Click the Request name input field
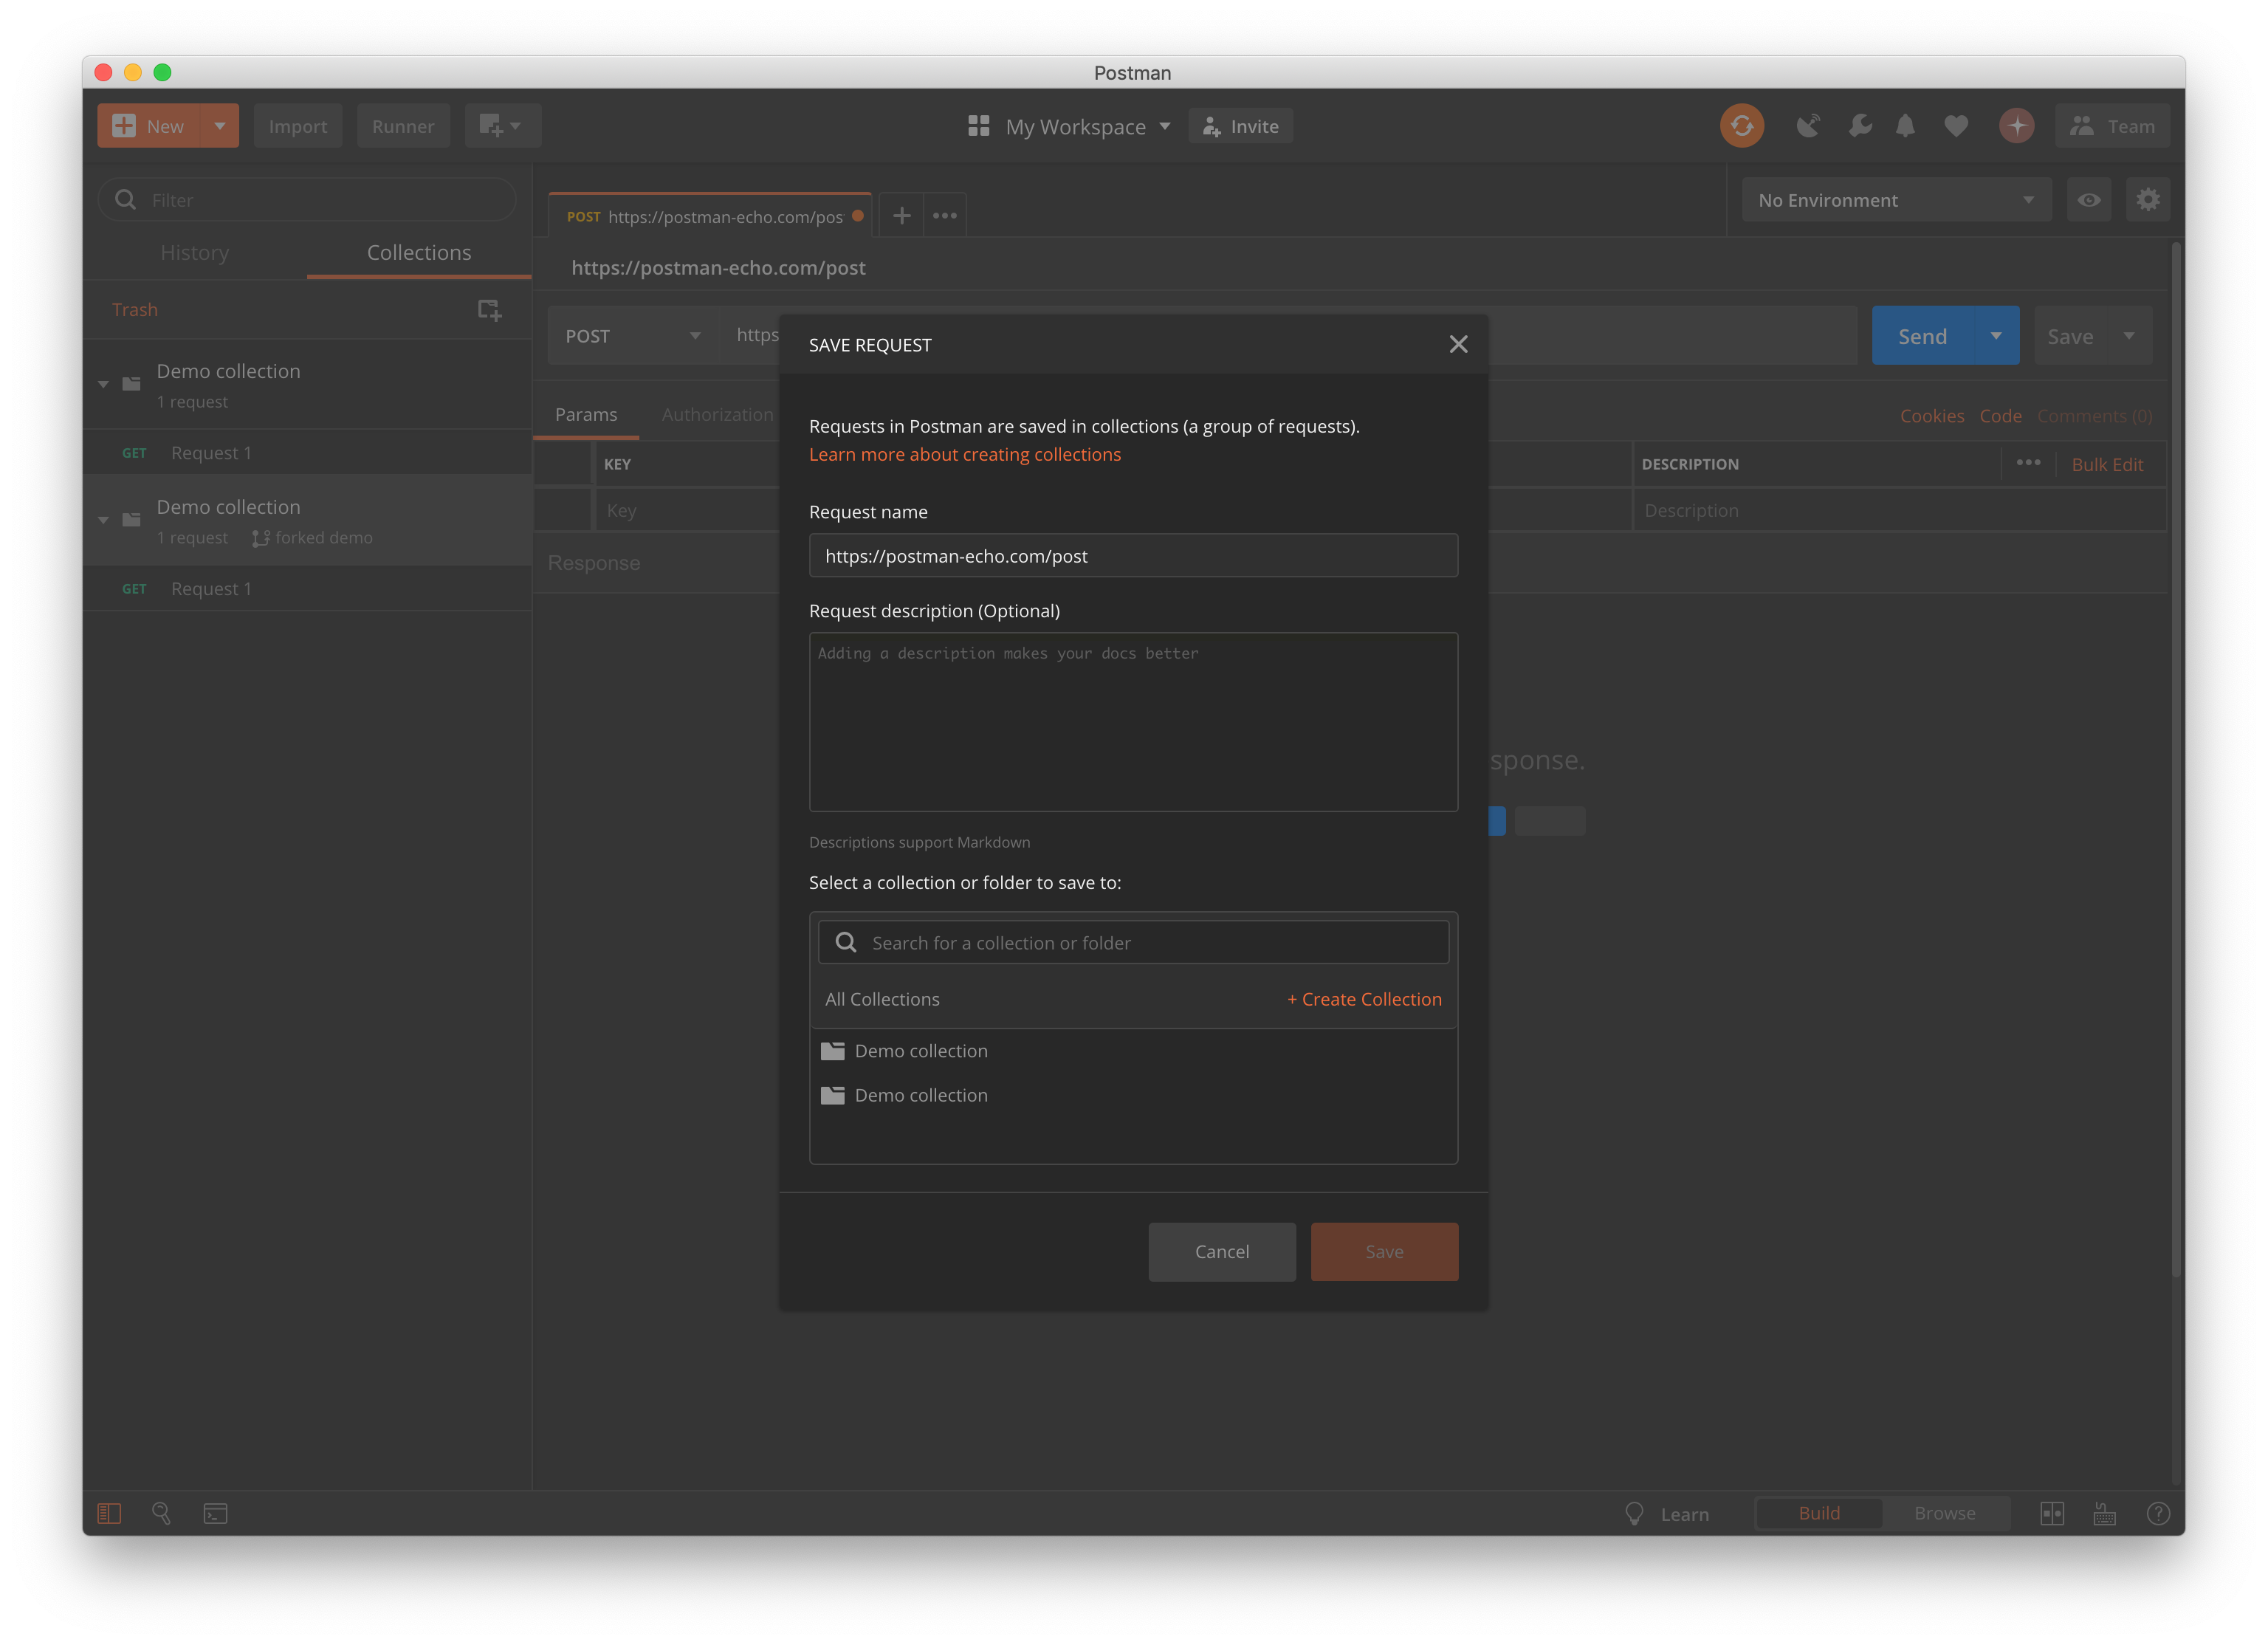 [1133, 555]
